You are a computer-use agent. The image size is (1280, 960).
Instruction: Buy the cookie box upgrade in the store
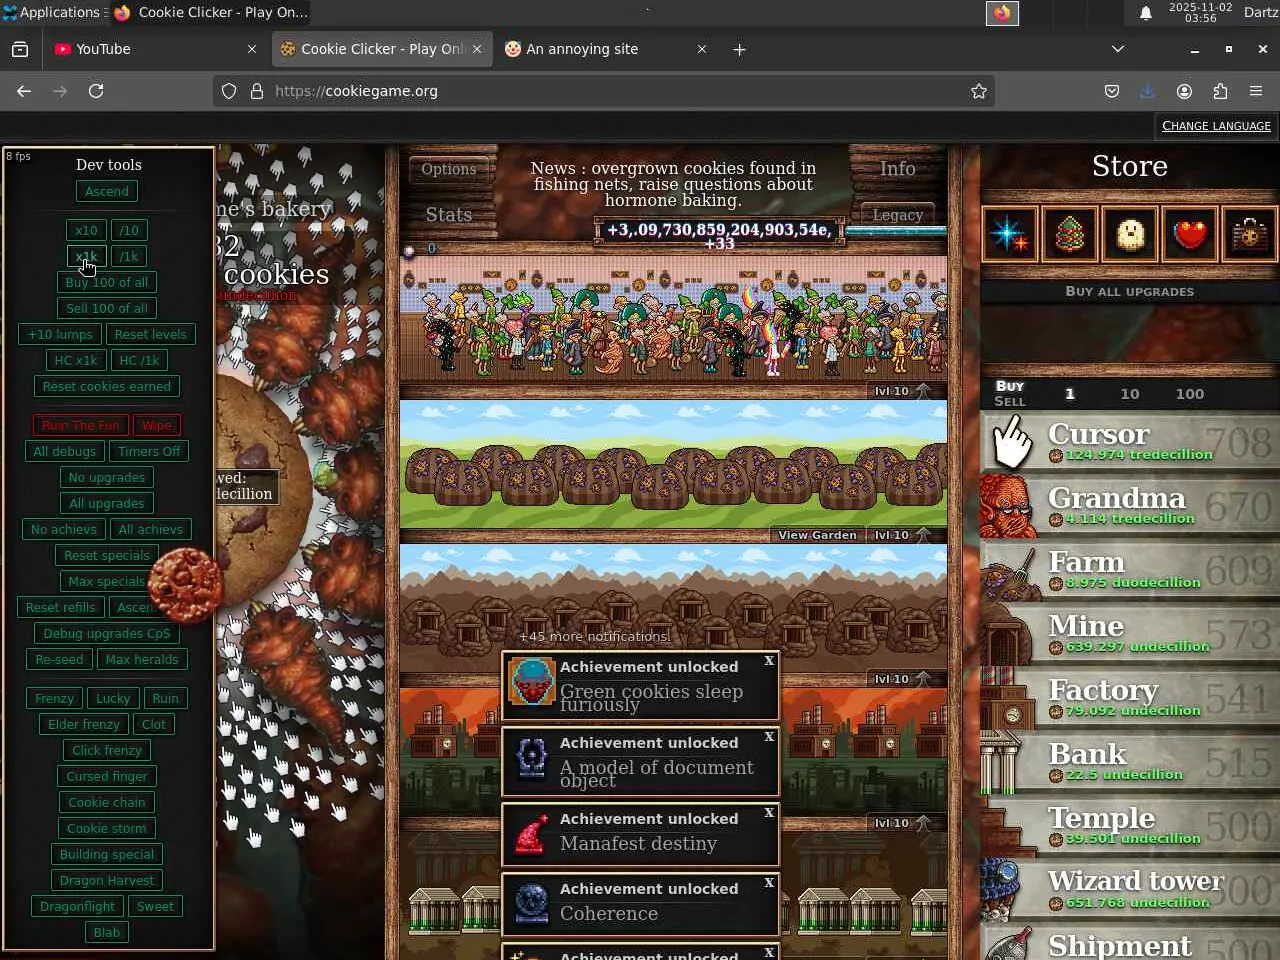click(1250, 234)
